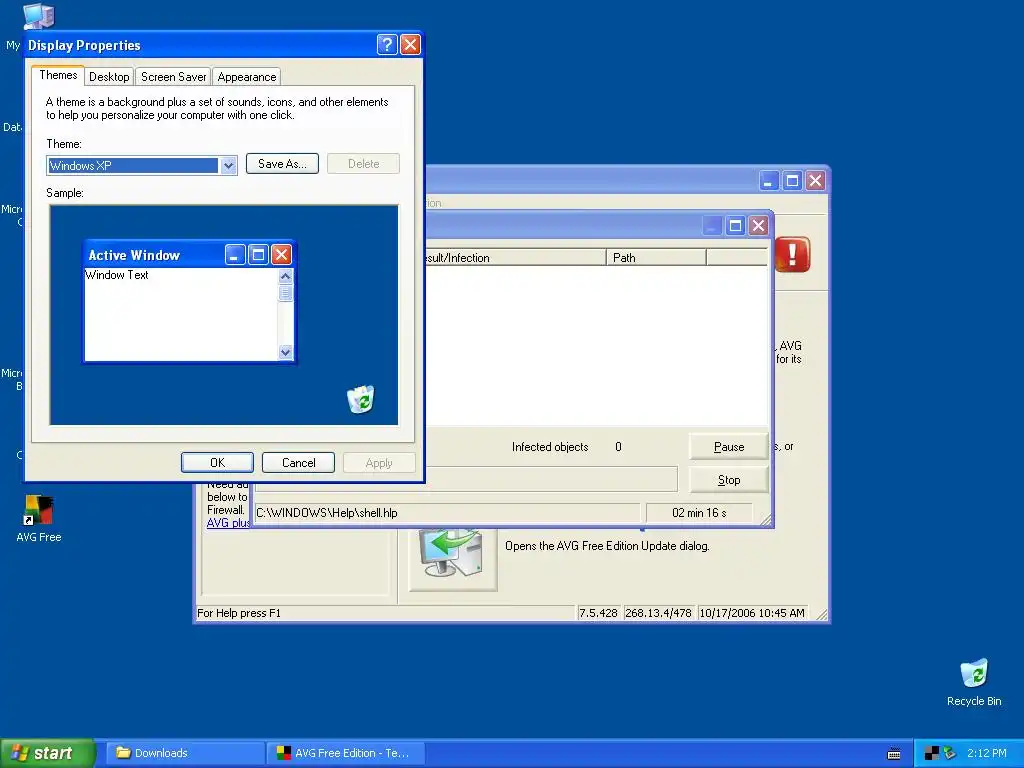1024x768 pixels.
Task: Click the scanned file path C:\WINDOWS\Help\shell.hlp
Action: click(327, 513)
